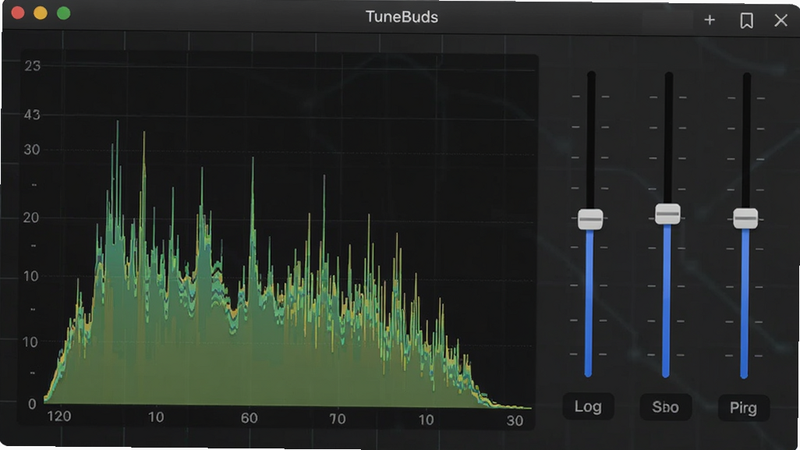Screen dimensions: 800x450
Task: Click the 30 label on horizontal axis
Action: pyautogui.click(x=515, y=420)
